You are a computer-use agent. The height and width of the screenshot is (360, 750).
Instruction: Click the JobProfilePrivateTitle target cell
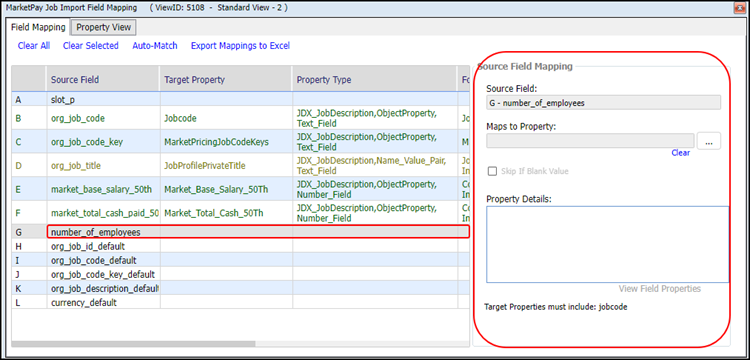[226, 166]
